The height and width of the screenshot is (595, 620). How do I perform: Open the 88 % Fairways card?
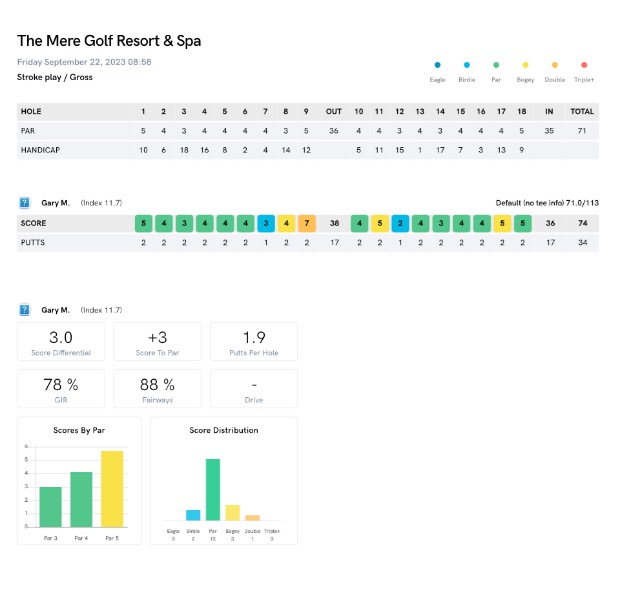point(157,389)
